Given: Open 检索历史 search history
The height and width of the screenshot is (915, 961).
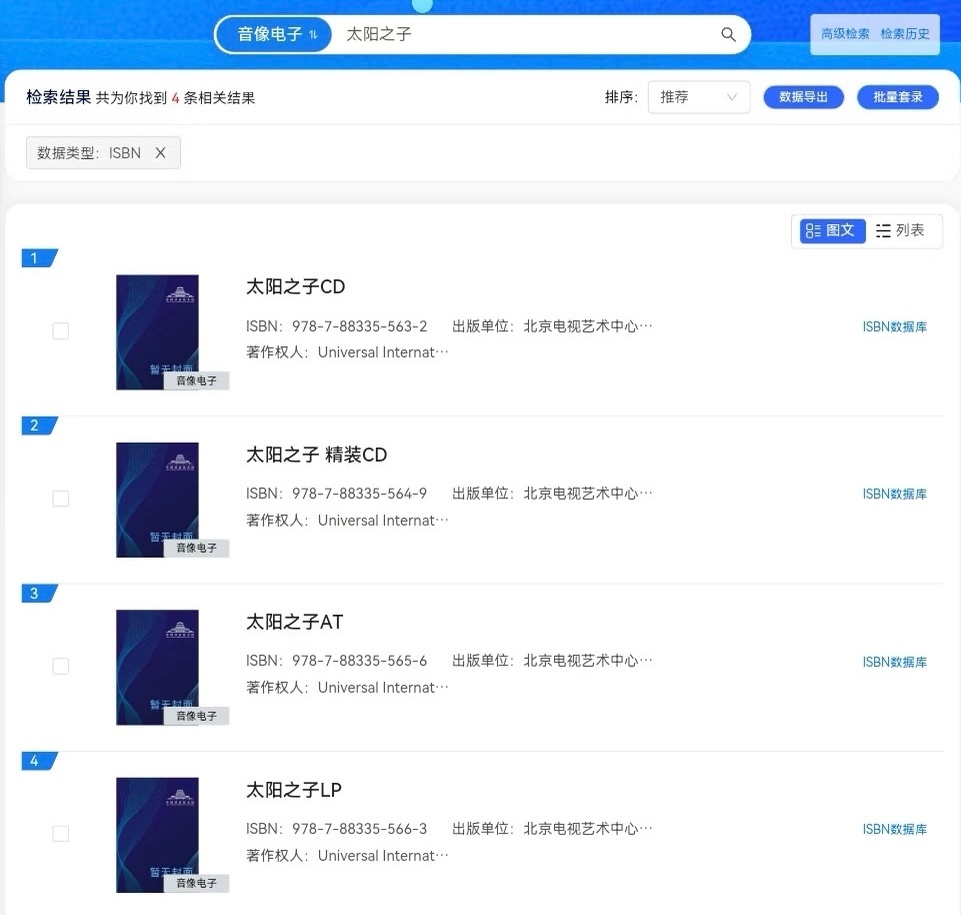Looking at the screenshot, I should coord(905,33).
